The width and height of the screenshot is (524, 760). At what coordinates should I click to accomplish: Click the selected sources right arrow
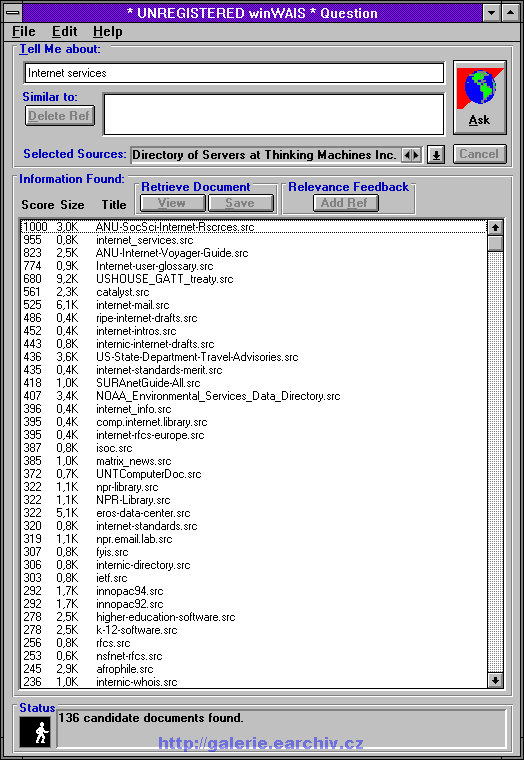[416, 155]
